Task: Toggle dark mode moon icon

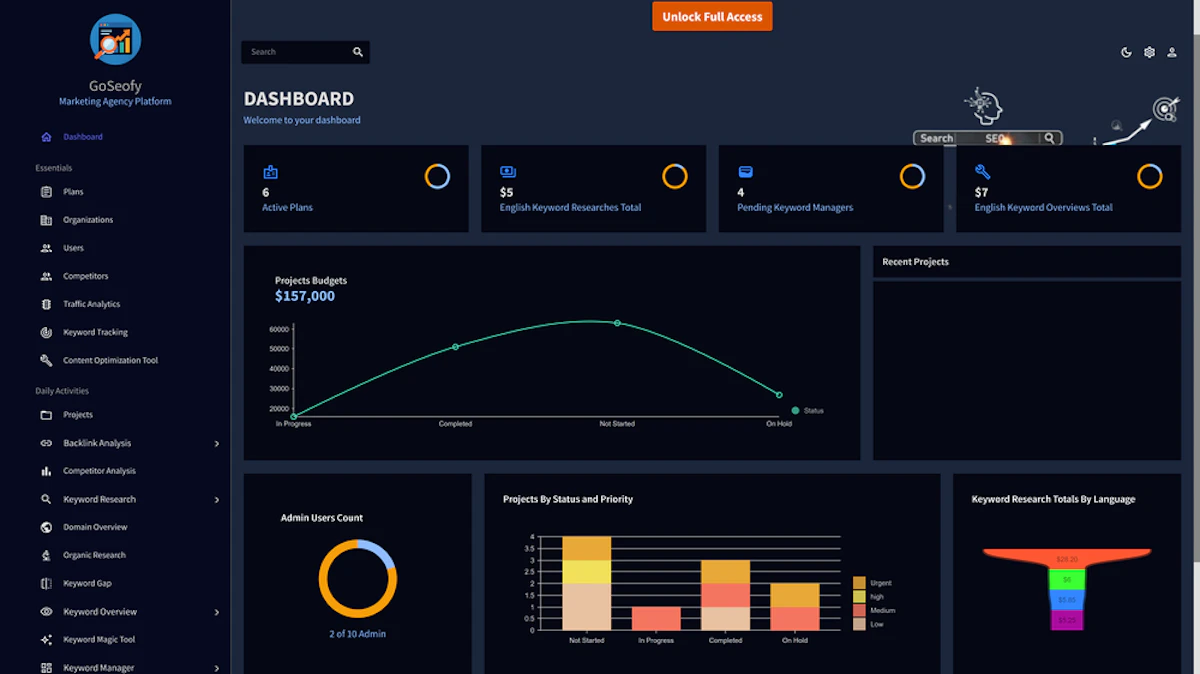Action: point(1126,52)
